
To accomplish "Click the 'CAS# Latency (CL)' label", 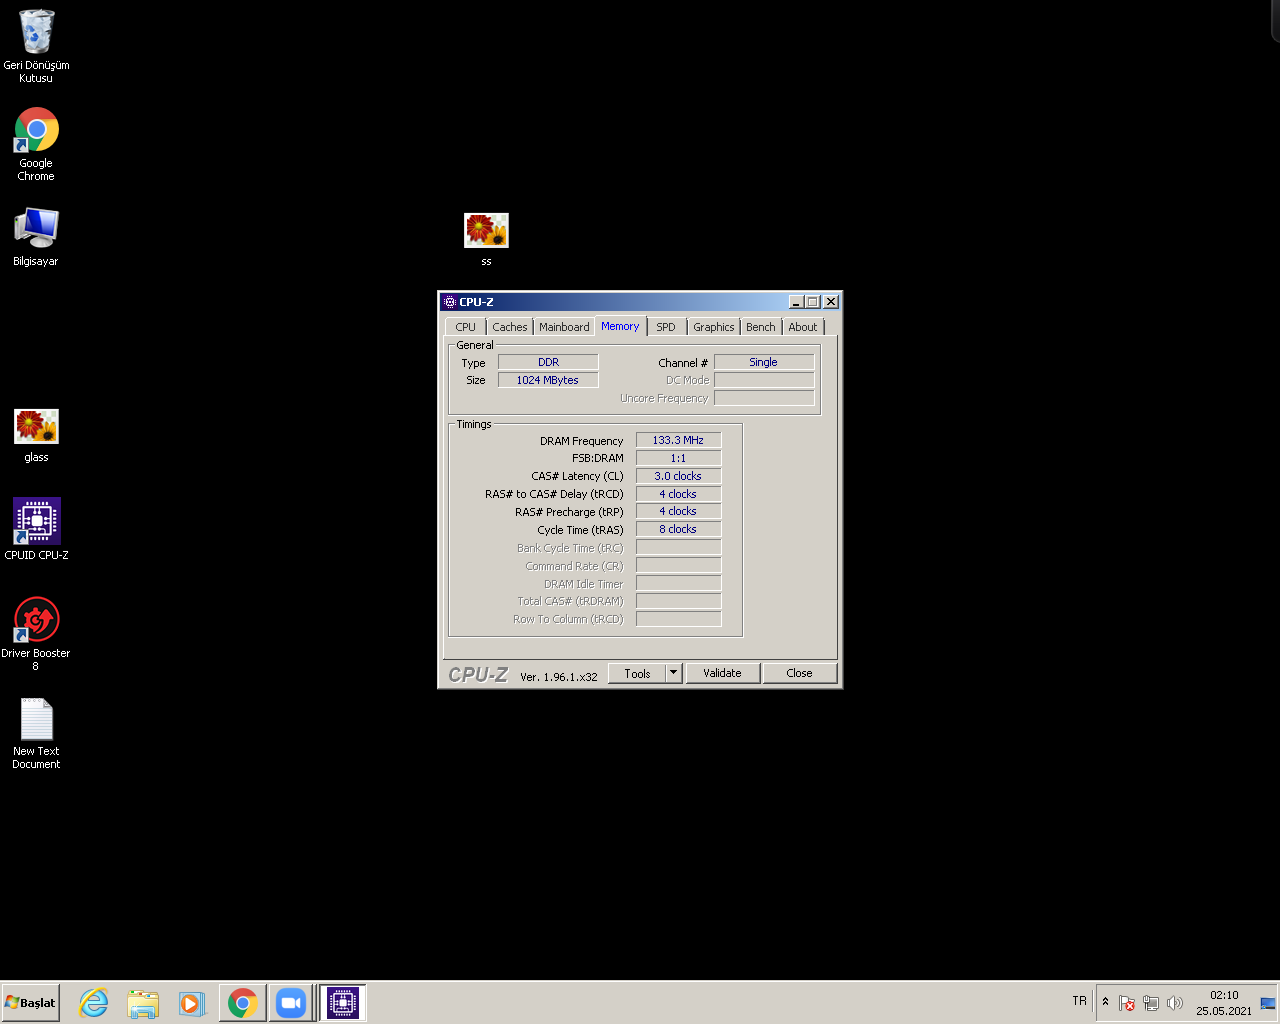I will pos(577,477).
